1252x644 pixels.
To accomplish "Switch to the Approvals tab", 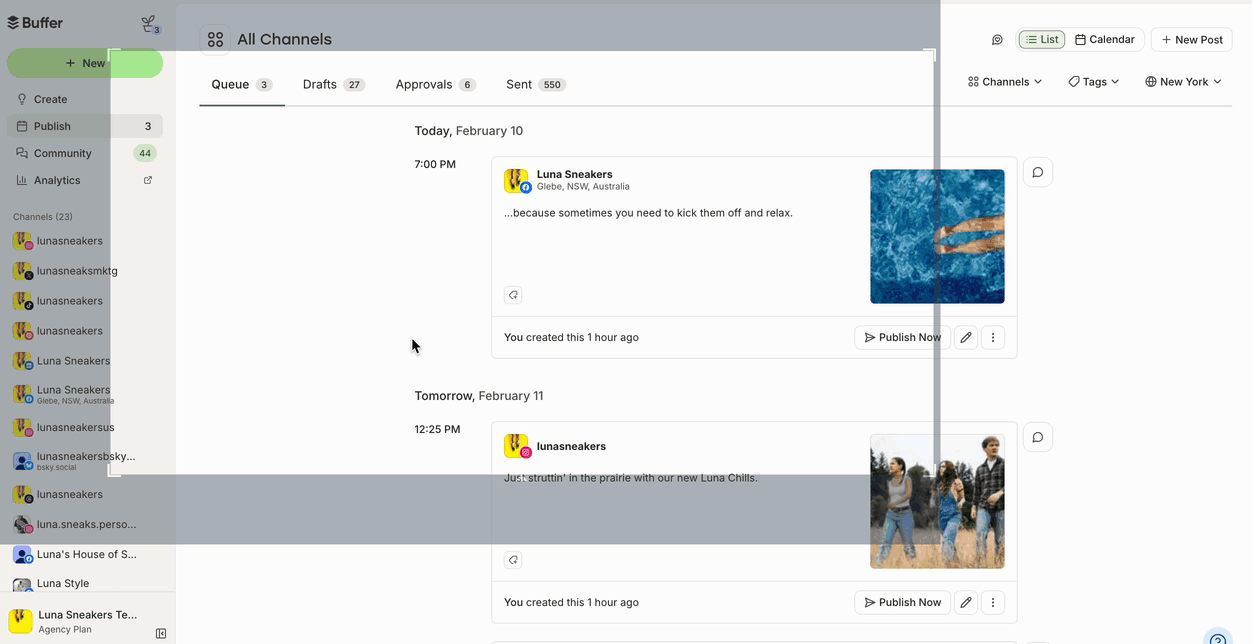I will [435, 85].
